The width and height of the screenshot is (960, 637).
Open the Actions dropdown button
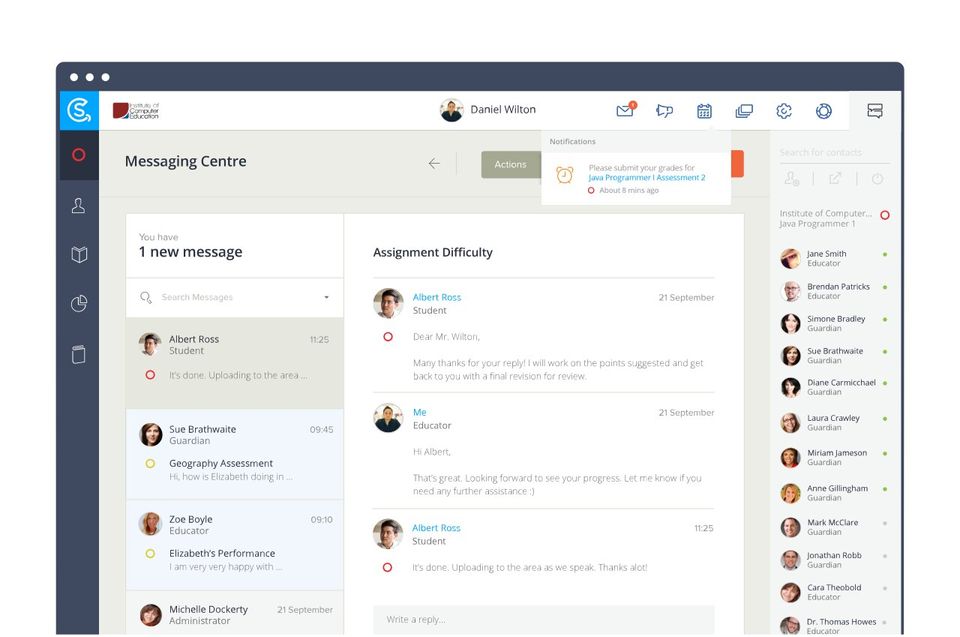click(511, 164)
